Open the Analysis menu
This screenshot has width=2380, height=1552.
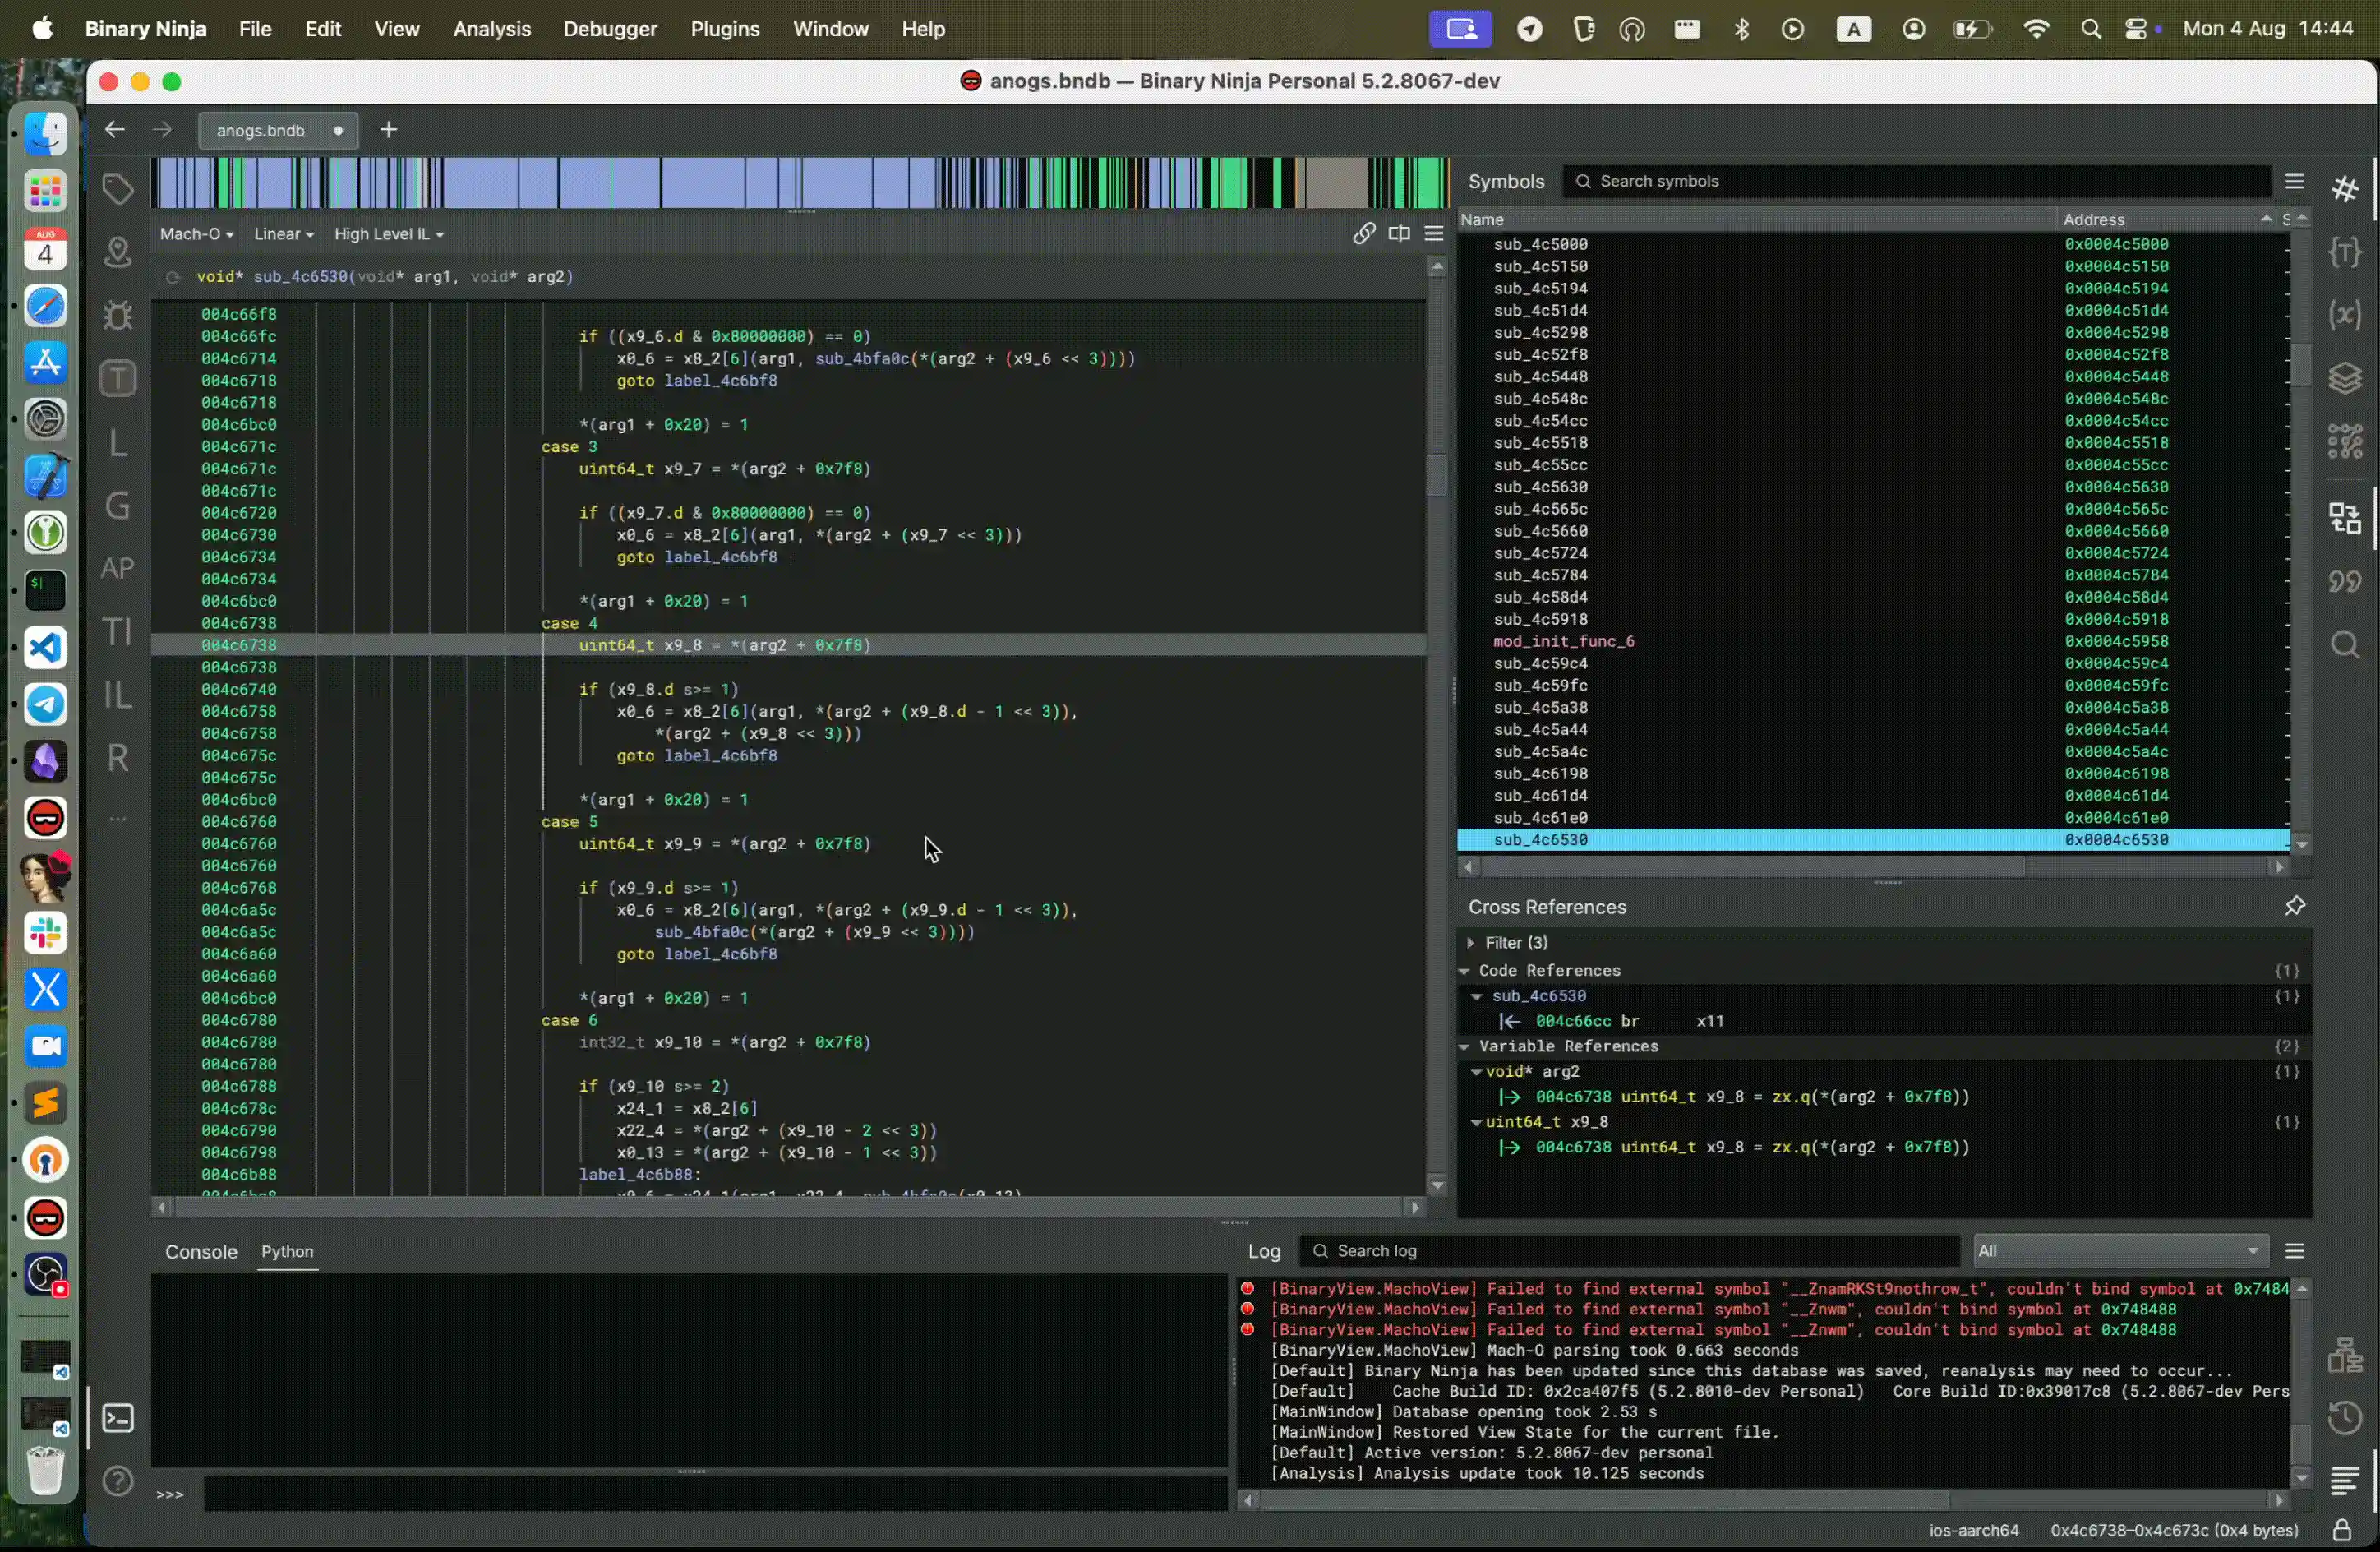[491, 29]
